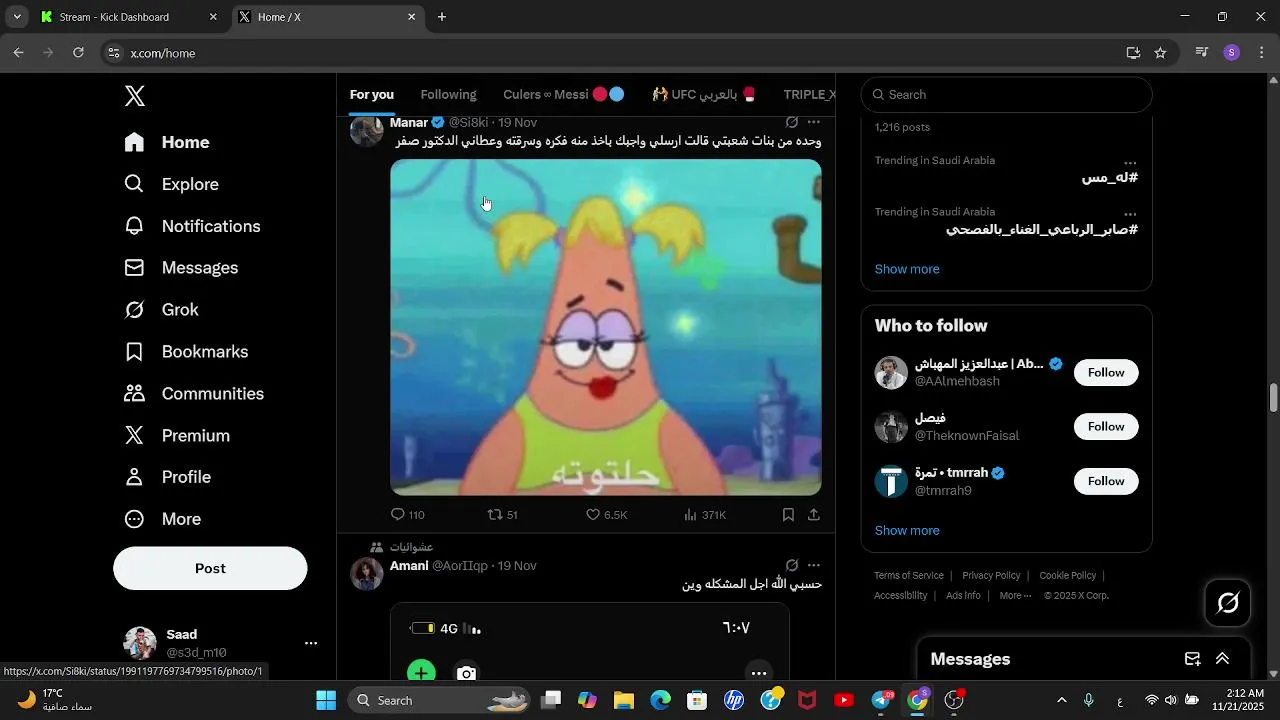Open YouTube from taskbar
Image resolution: width=1280 pixels, height=720 pixels.
point(844,700)
